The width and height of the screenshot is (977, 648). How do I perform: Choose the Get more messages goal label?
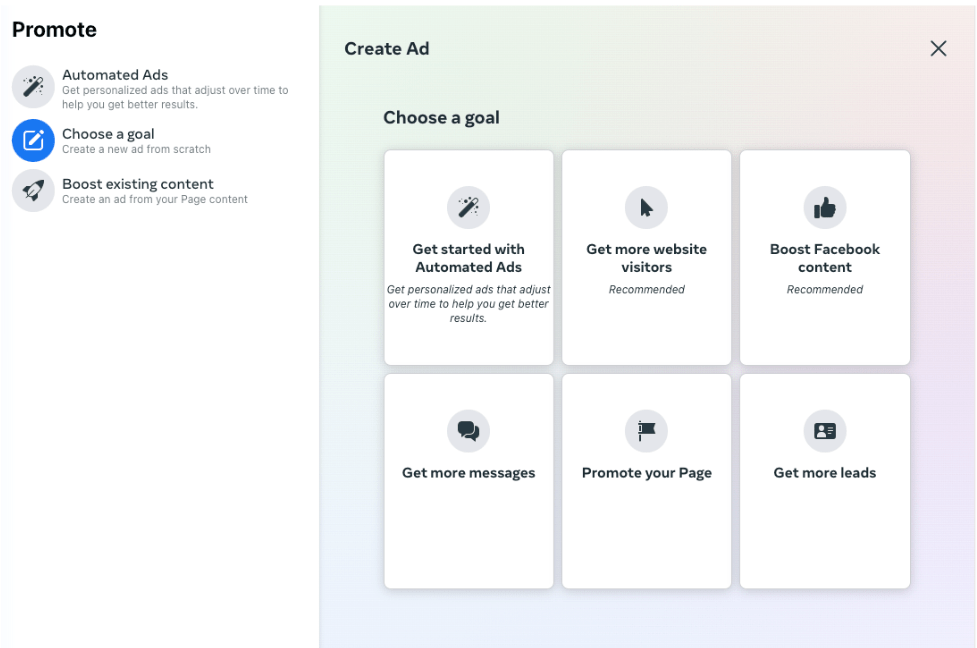468,473
